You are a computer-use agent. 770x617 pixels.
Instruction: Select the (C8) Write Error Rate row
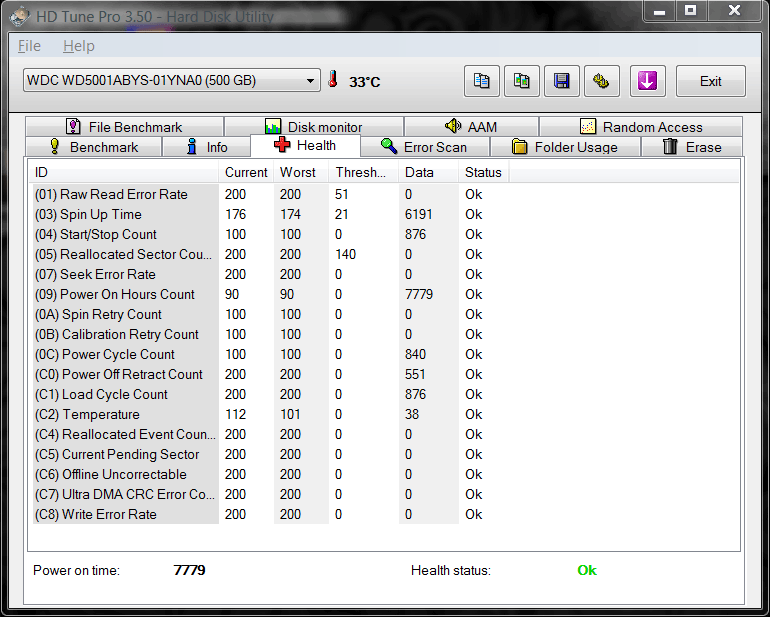(x=271, y=514)
